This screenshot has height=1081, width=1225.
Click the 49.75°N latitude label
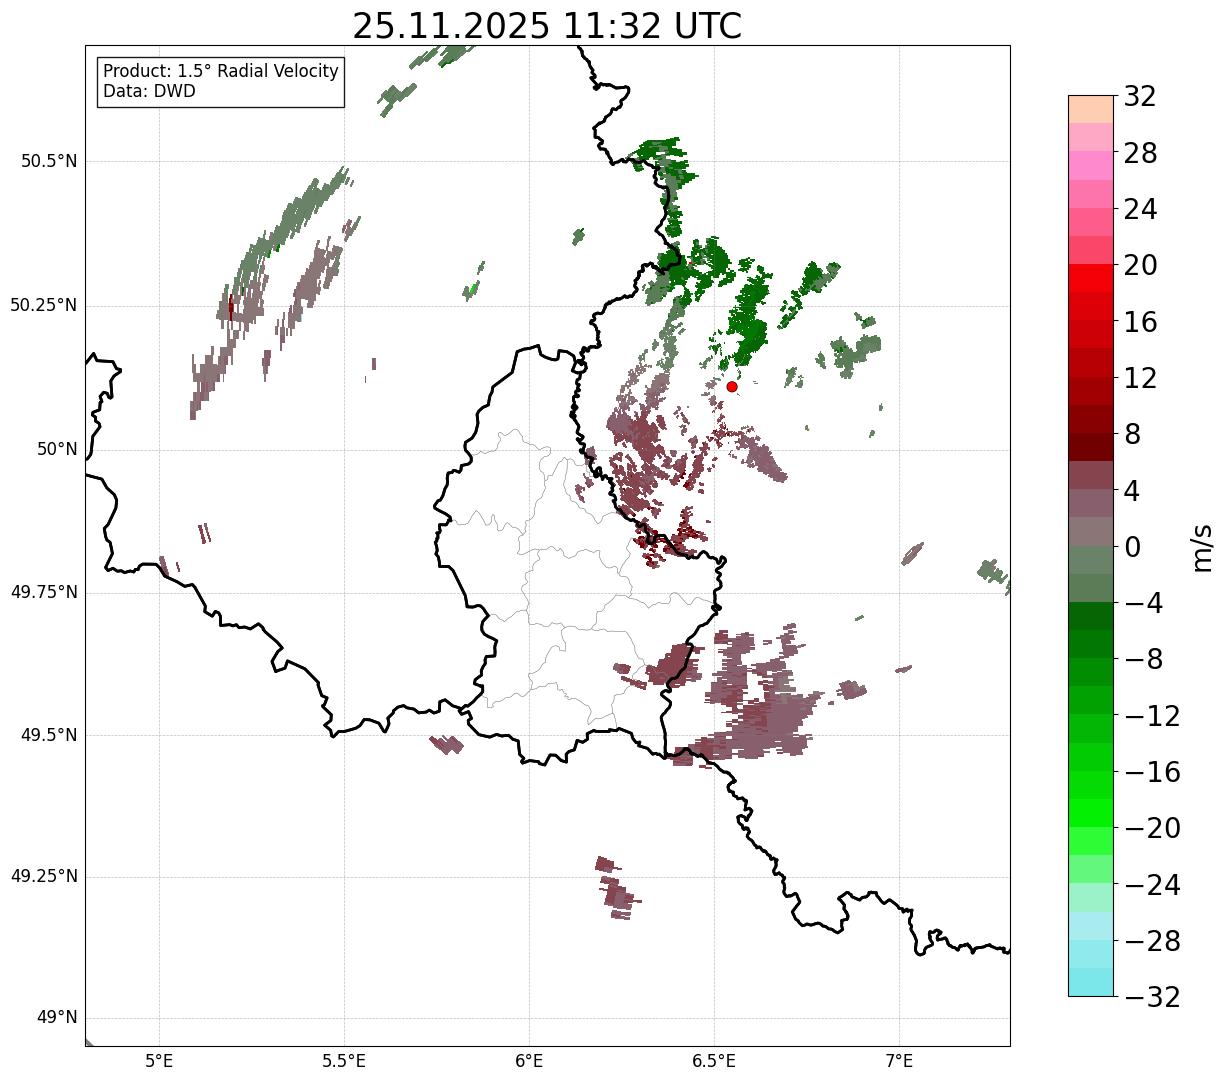point(43,592)
